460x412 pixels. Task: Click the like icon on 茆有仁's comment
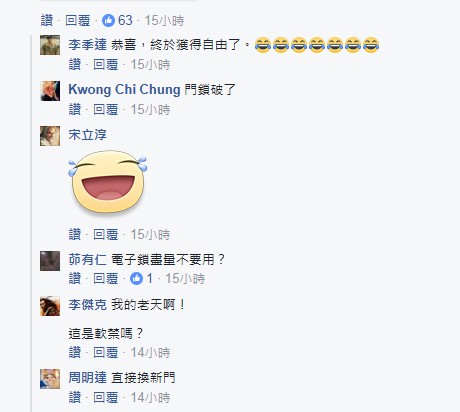click(136, 278)
